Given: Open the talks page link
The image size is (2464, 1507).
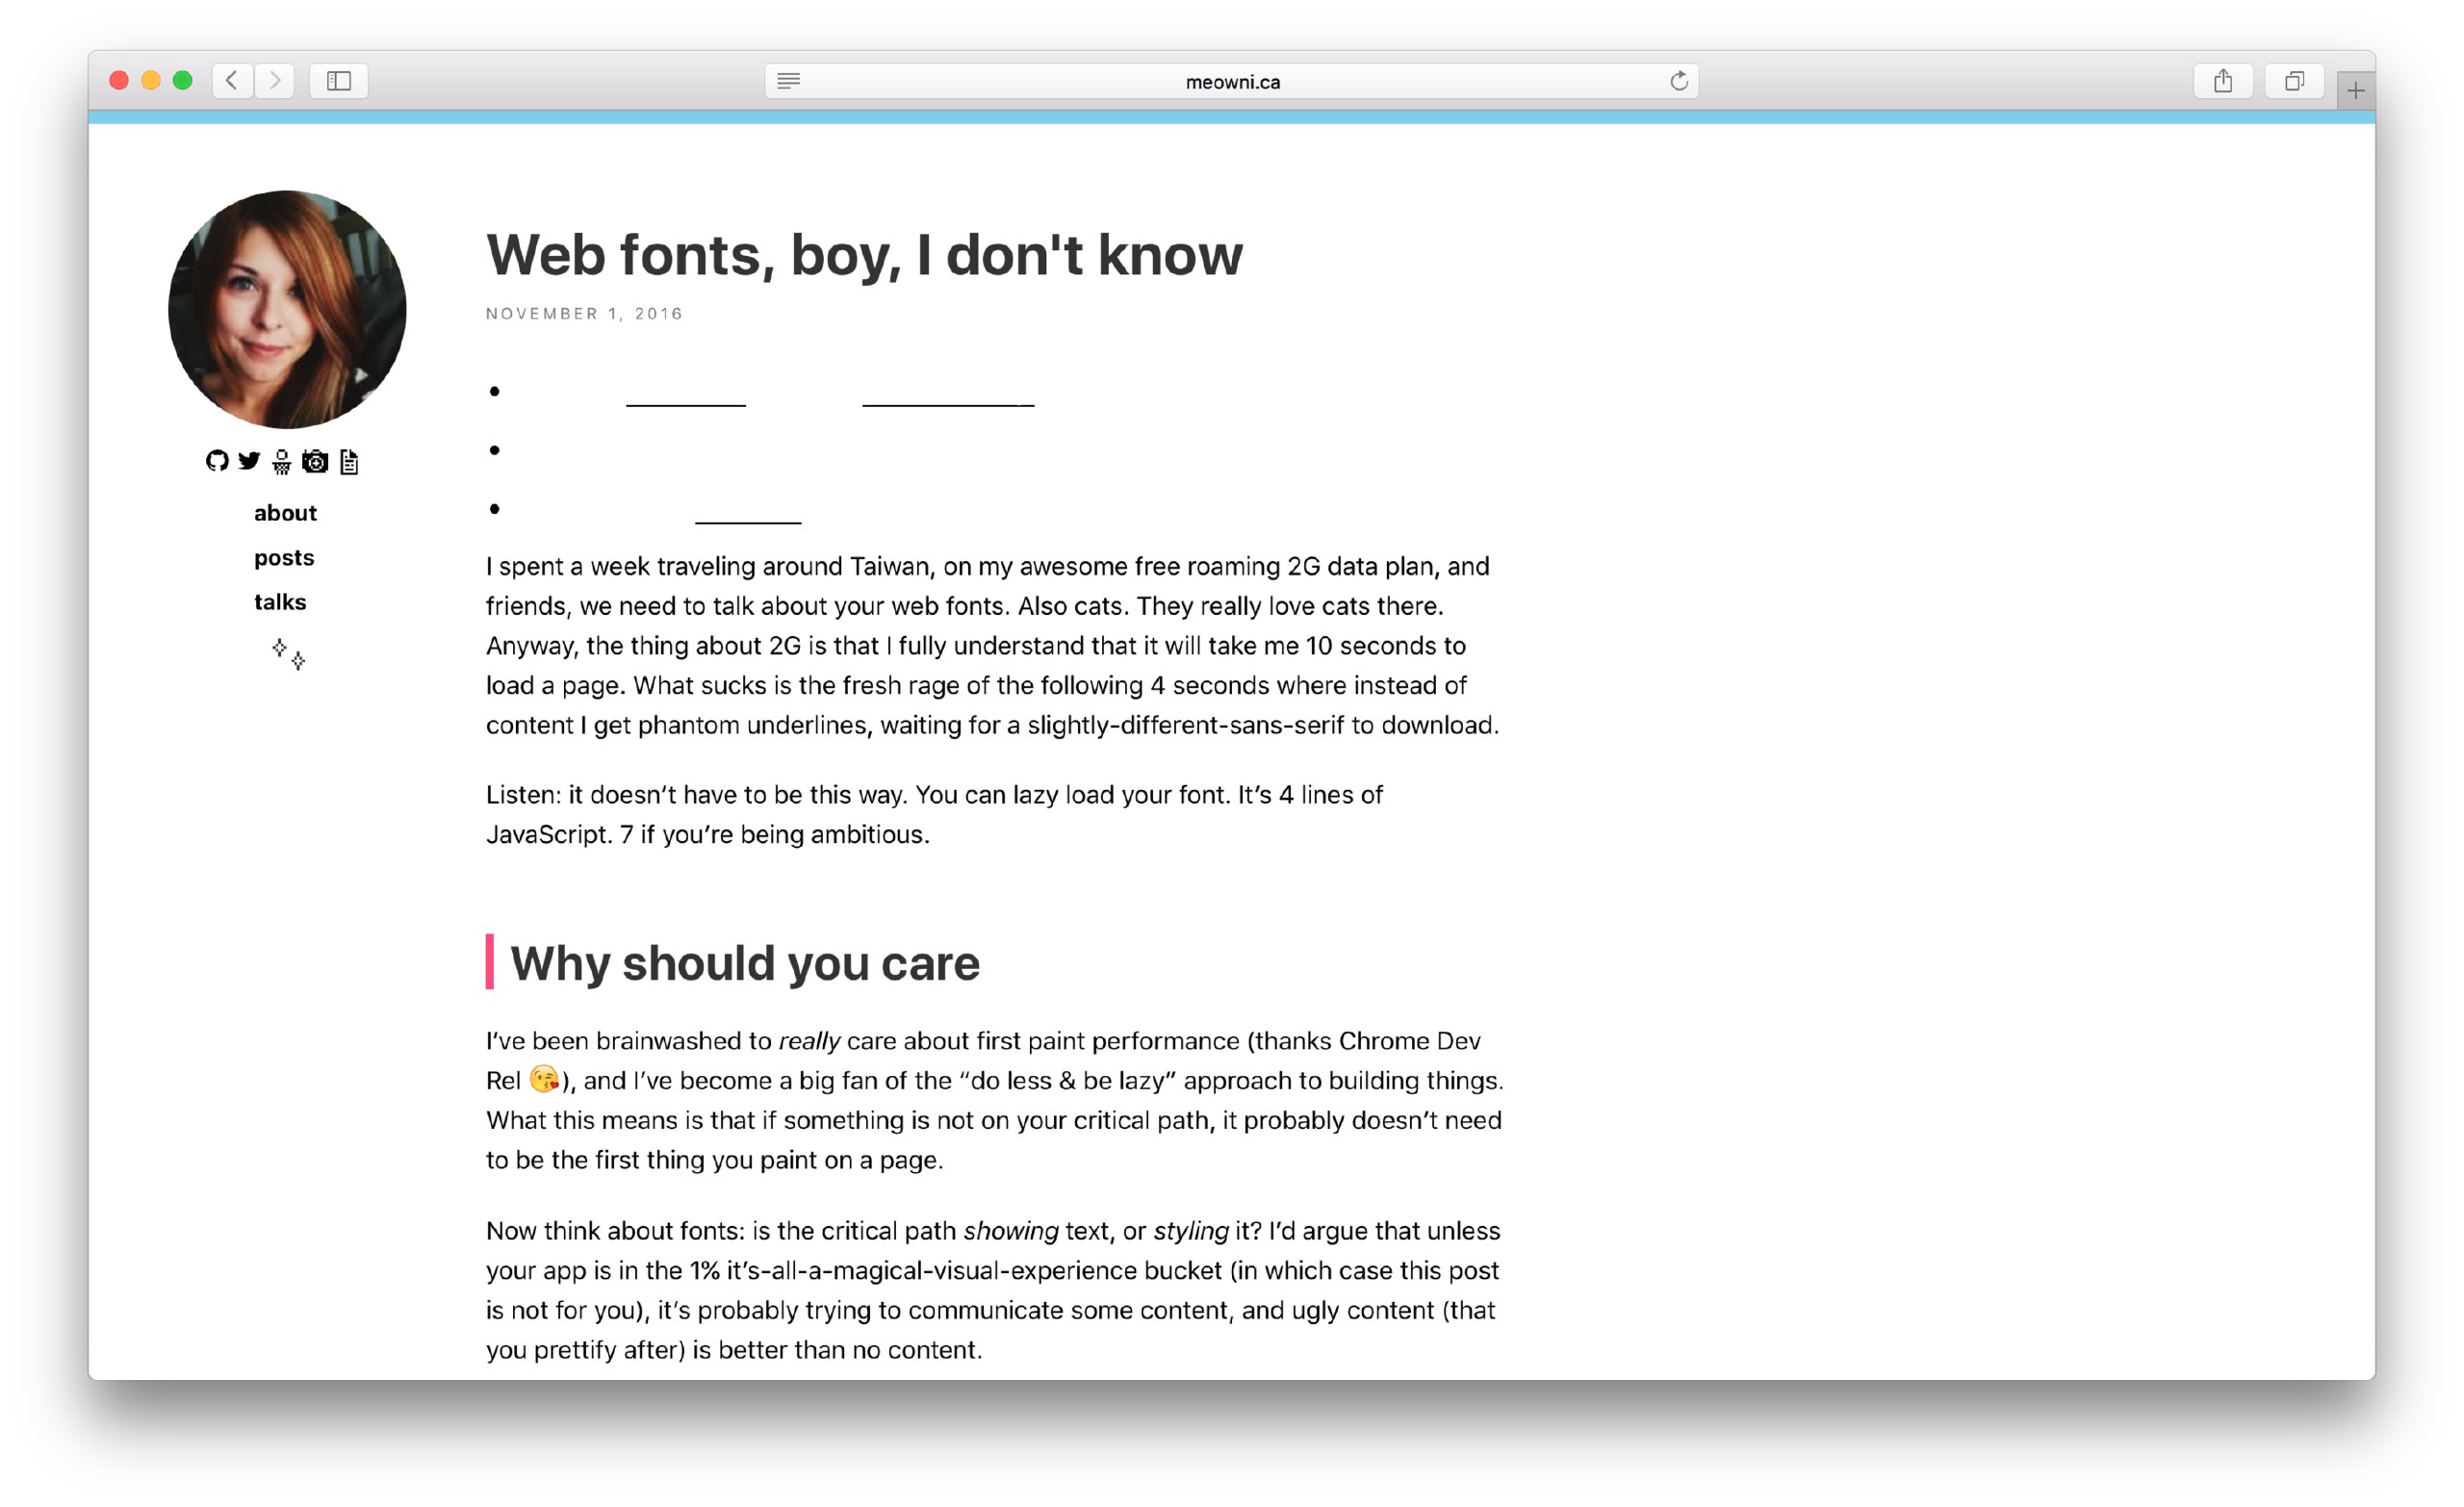Looking at the screenshot, I should pos(280,602).
